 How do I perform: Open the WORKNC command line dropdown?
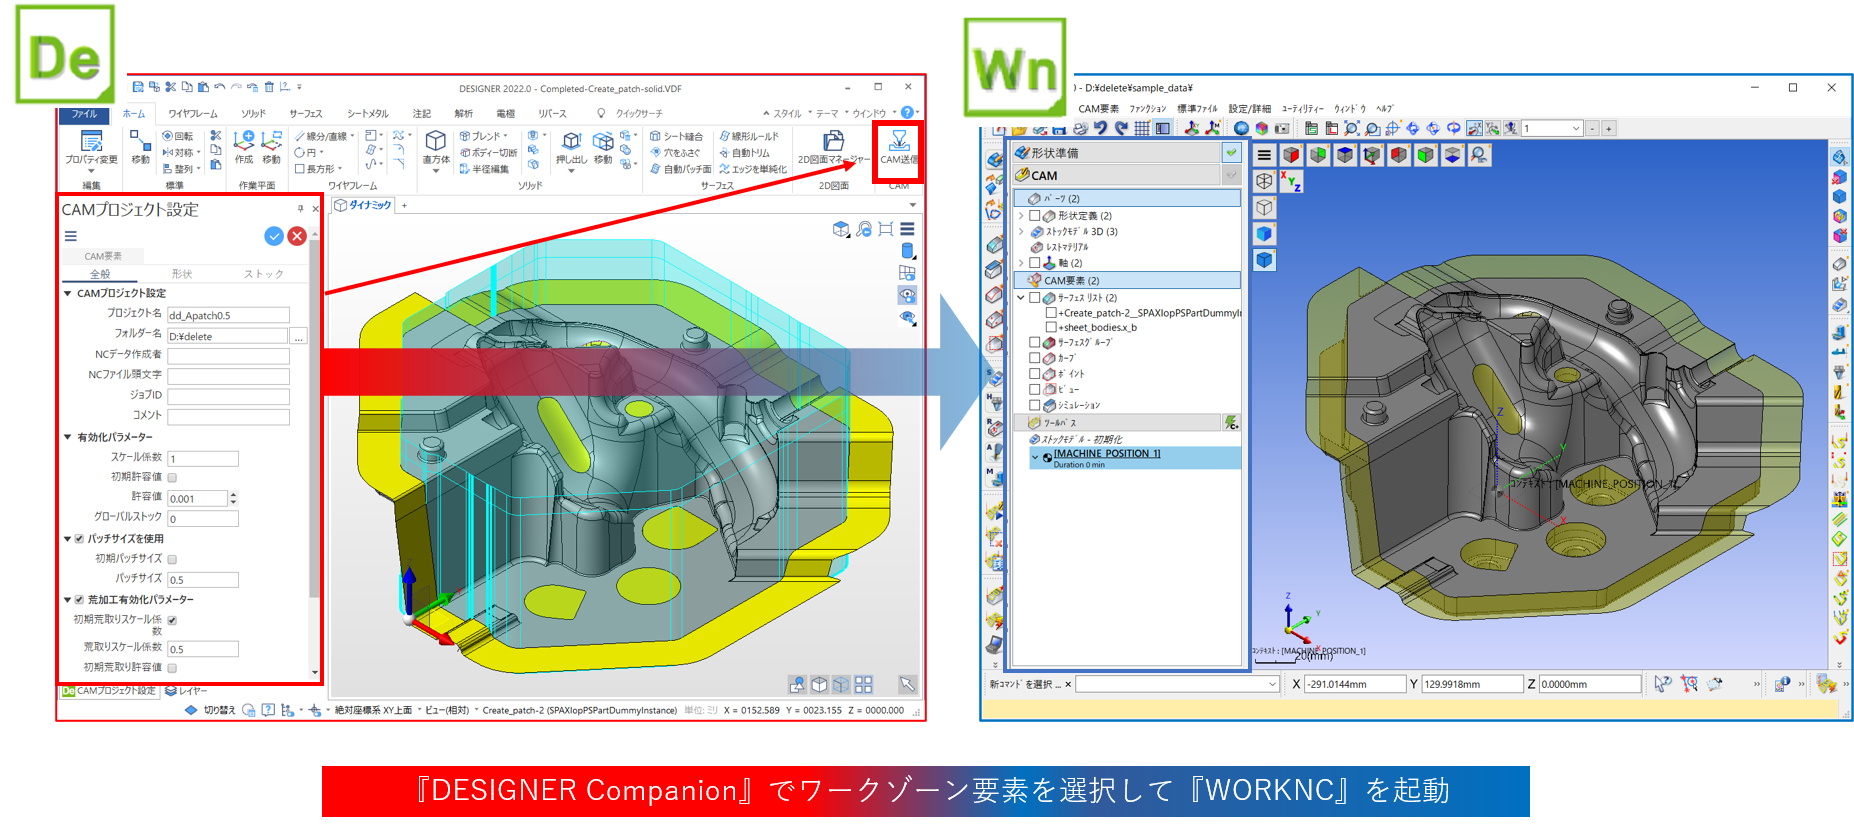[x=1272, y=684]
